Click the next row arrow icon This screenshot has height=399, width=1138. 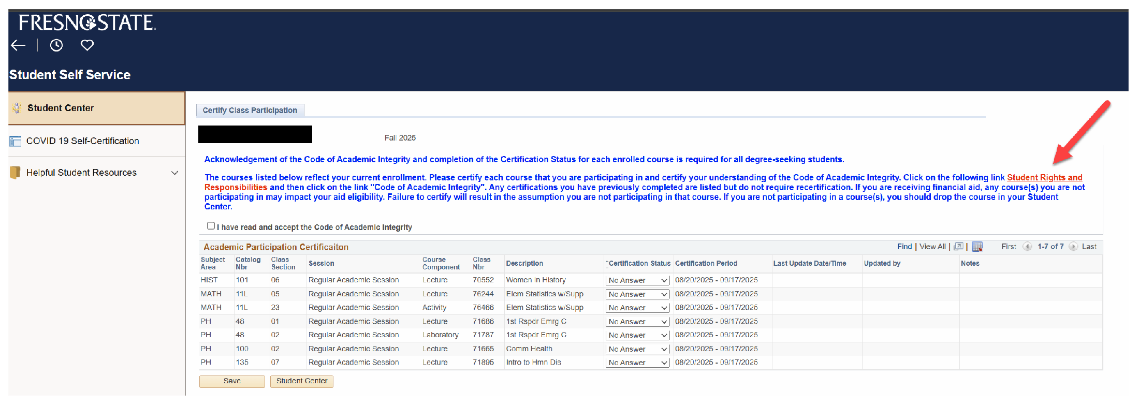click(x=1073, y=247)
